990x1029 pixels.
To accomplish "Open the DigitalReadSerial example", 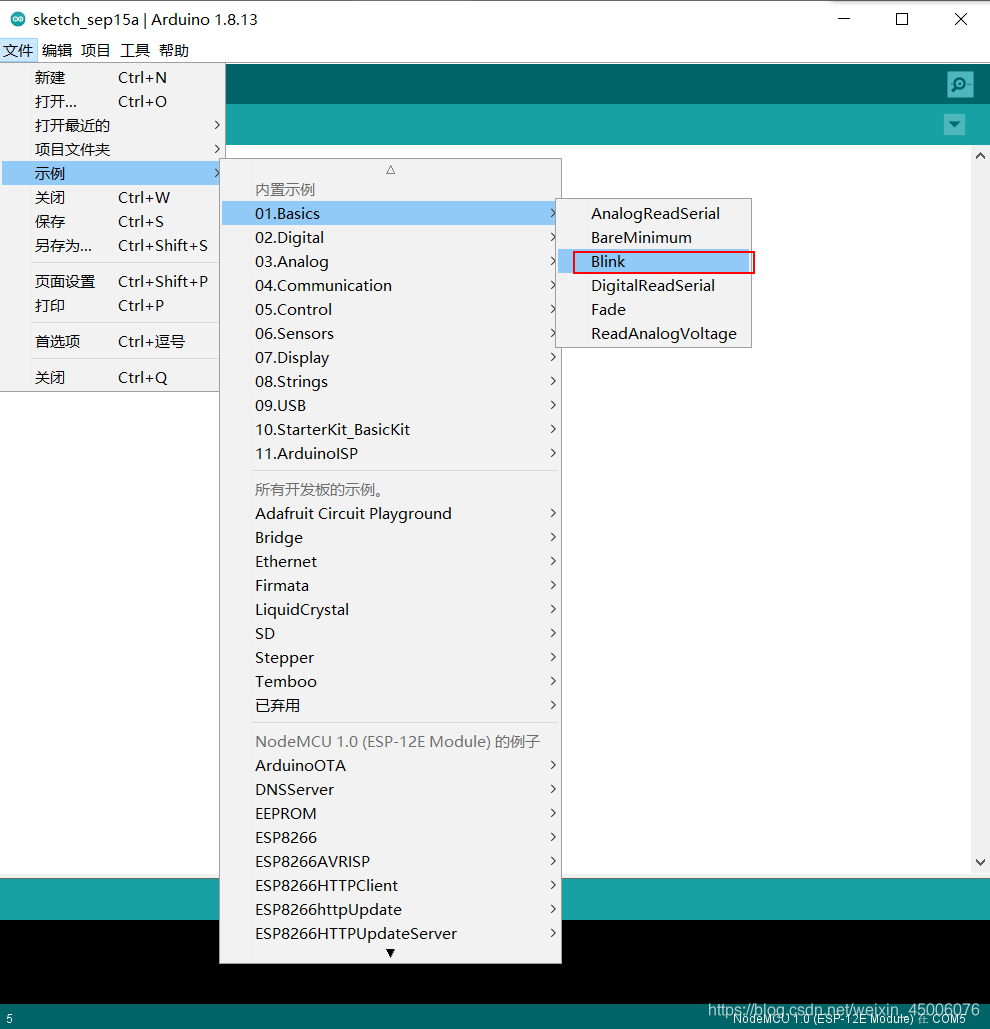I will [654, 285].
